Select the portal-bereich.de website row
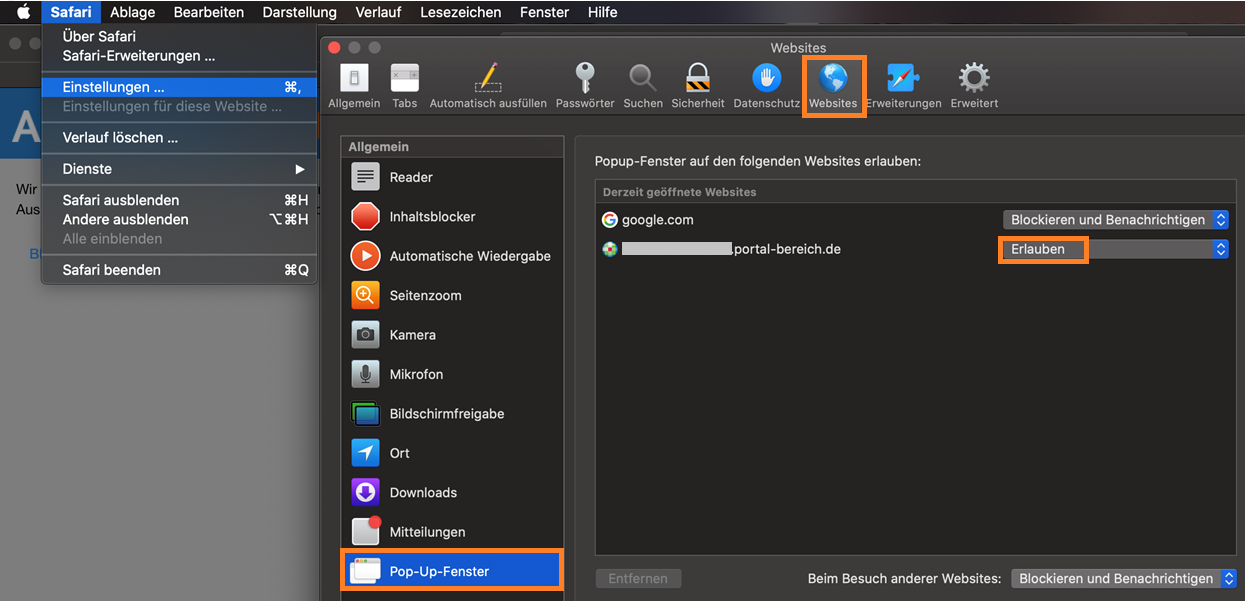This screenshot has width=1245, height=601. 915,249
